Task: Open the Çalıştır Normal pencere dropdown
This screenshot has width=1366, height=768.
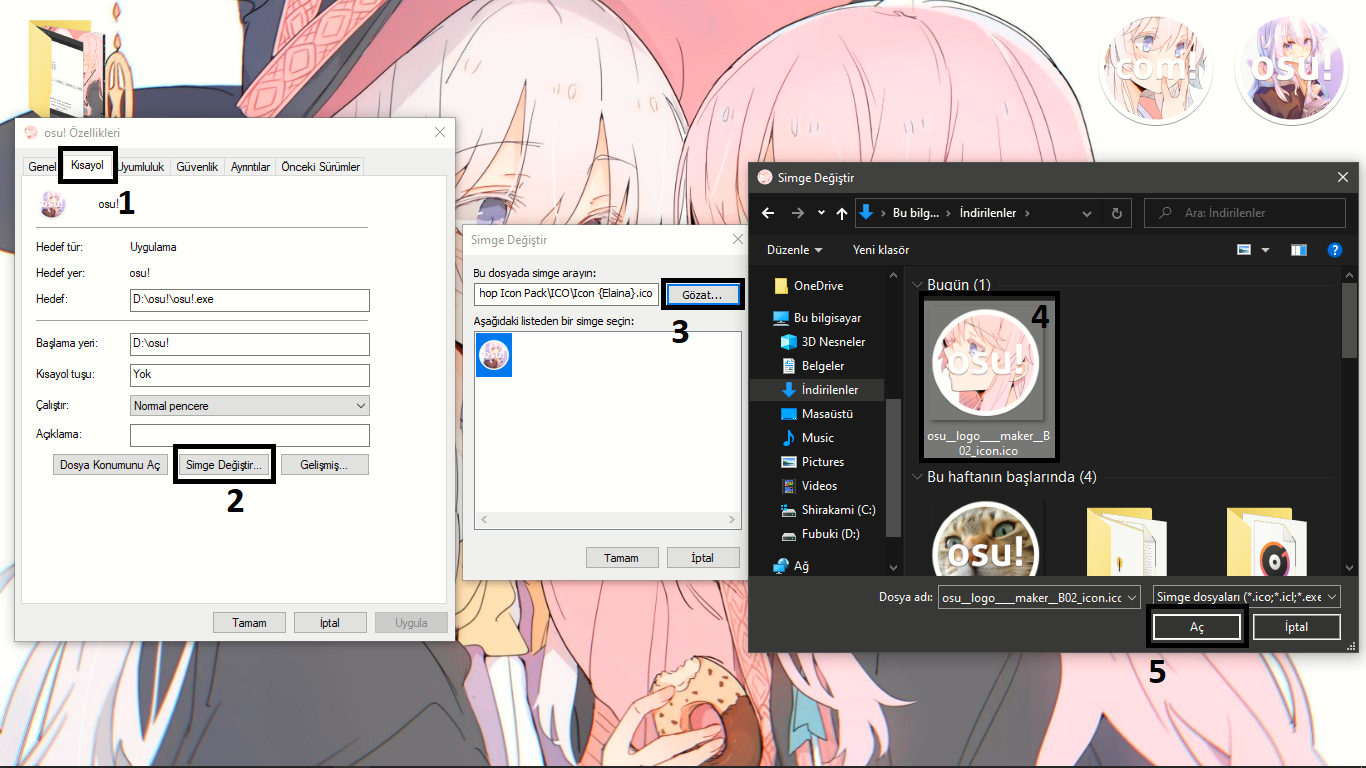Action: point(250,406)
